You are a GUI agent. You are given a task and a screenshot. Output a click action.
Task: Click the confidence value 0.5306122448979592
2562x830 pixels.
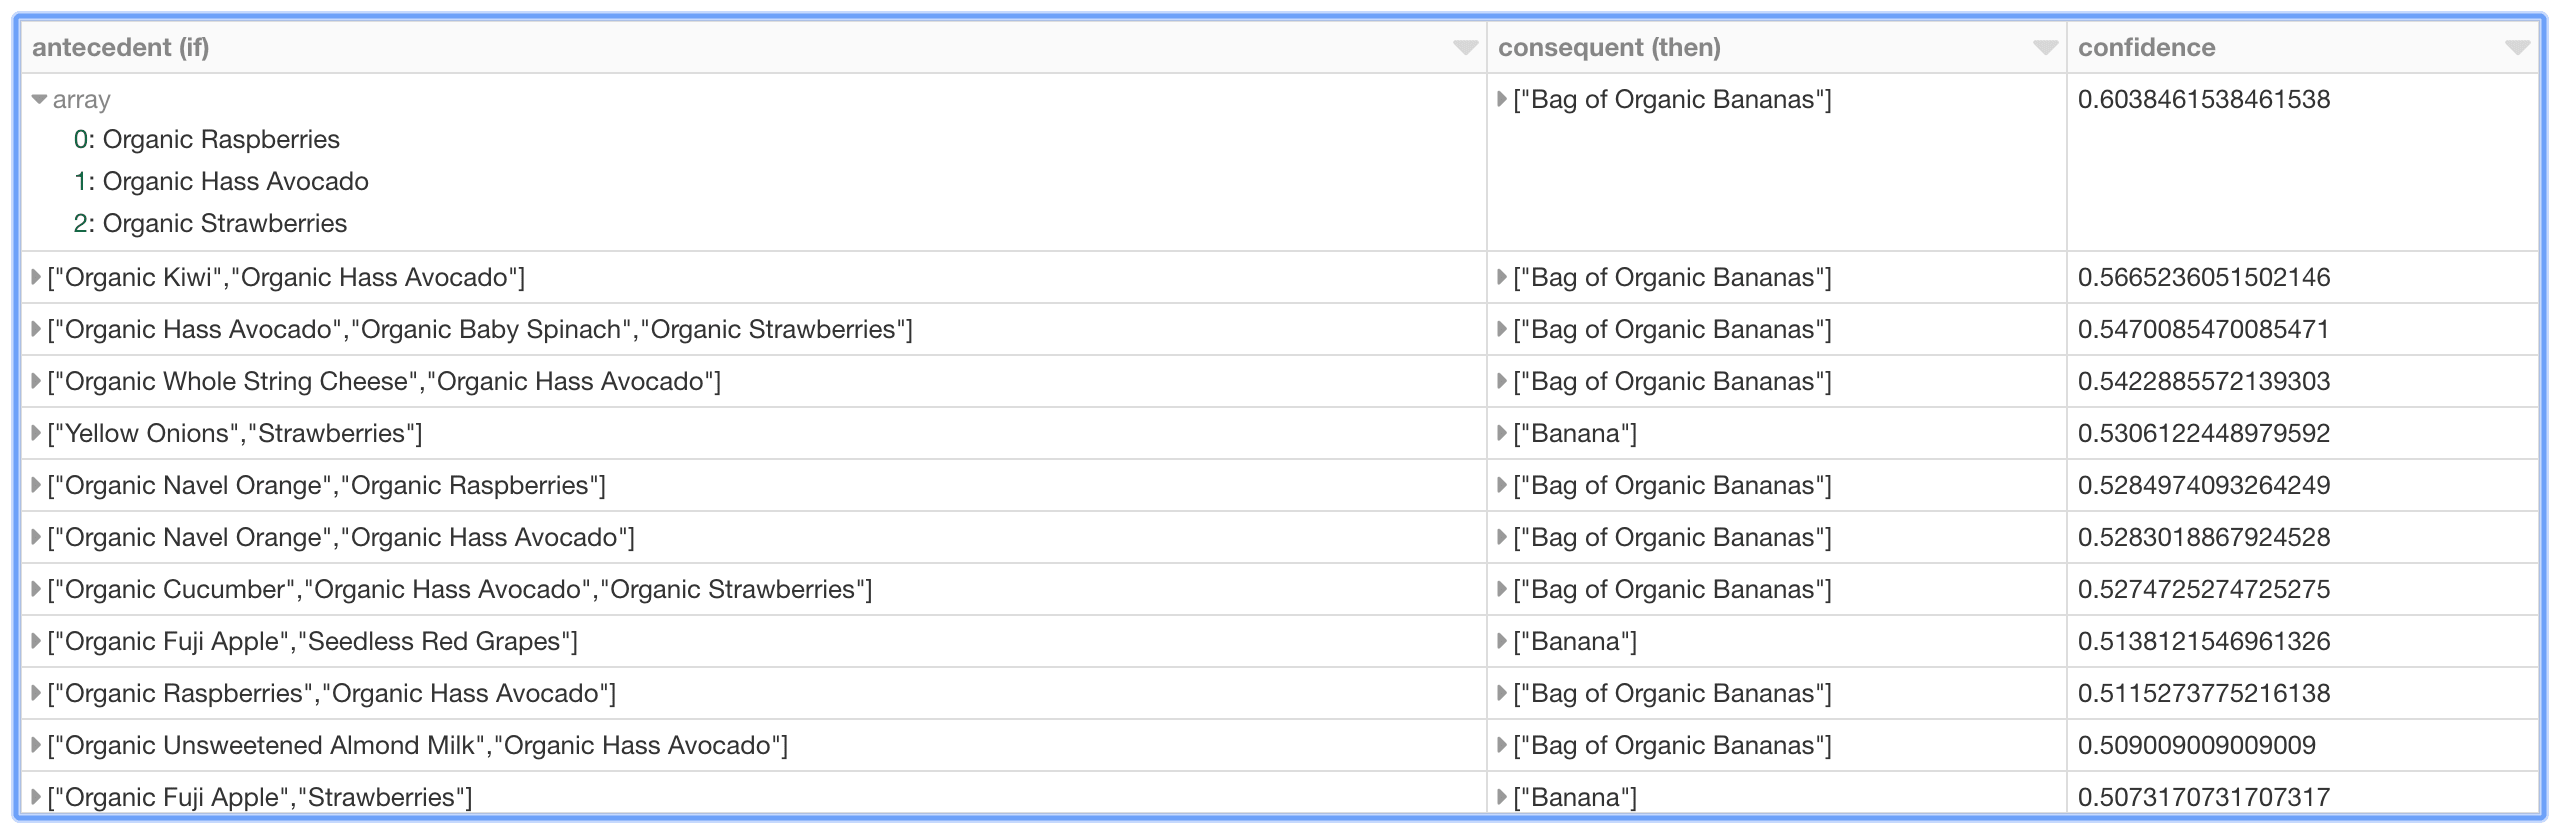(x=2203, y=433)
